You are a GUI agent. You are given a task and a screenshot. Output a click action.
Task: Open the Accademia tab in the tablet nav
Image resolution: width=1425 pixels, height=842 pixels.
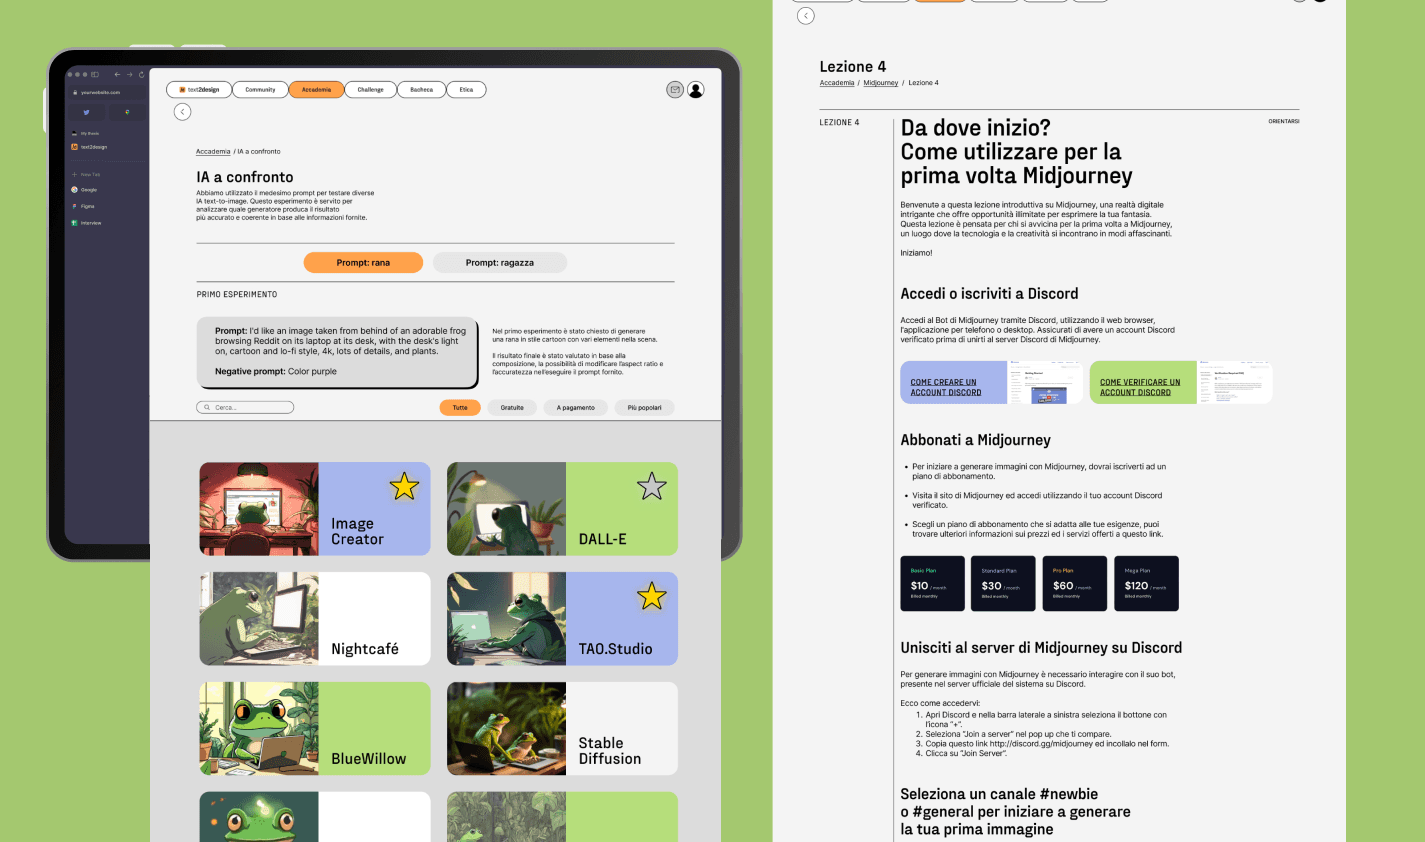316,90
